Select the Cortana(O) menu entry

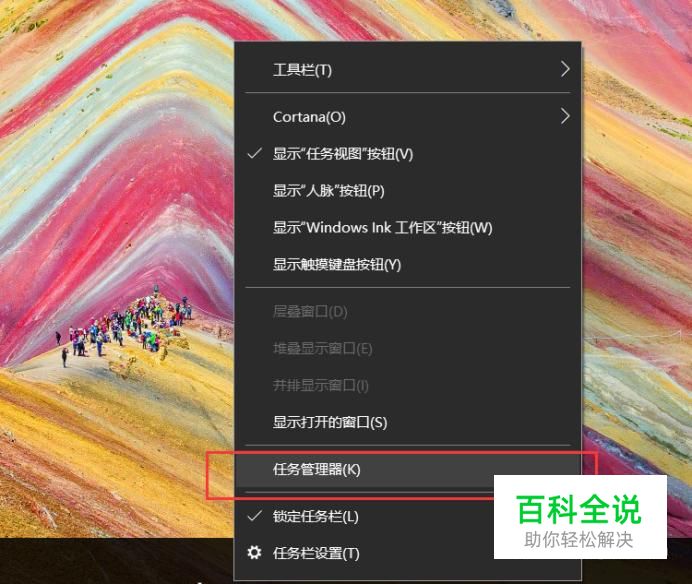(x=408, y=117)
